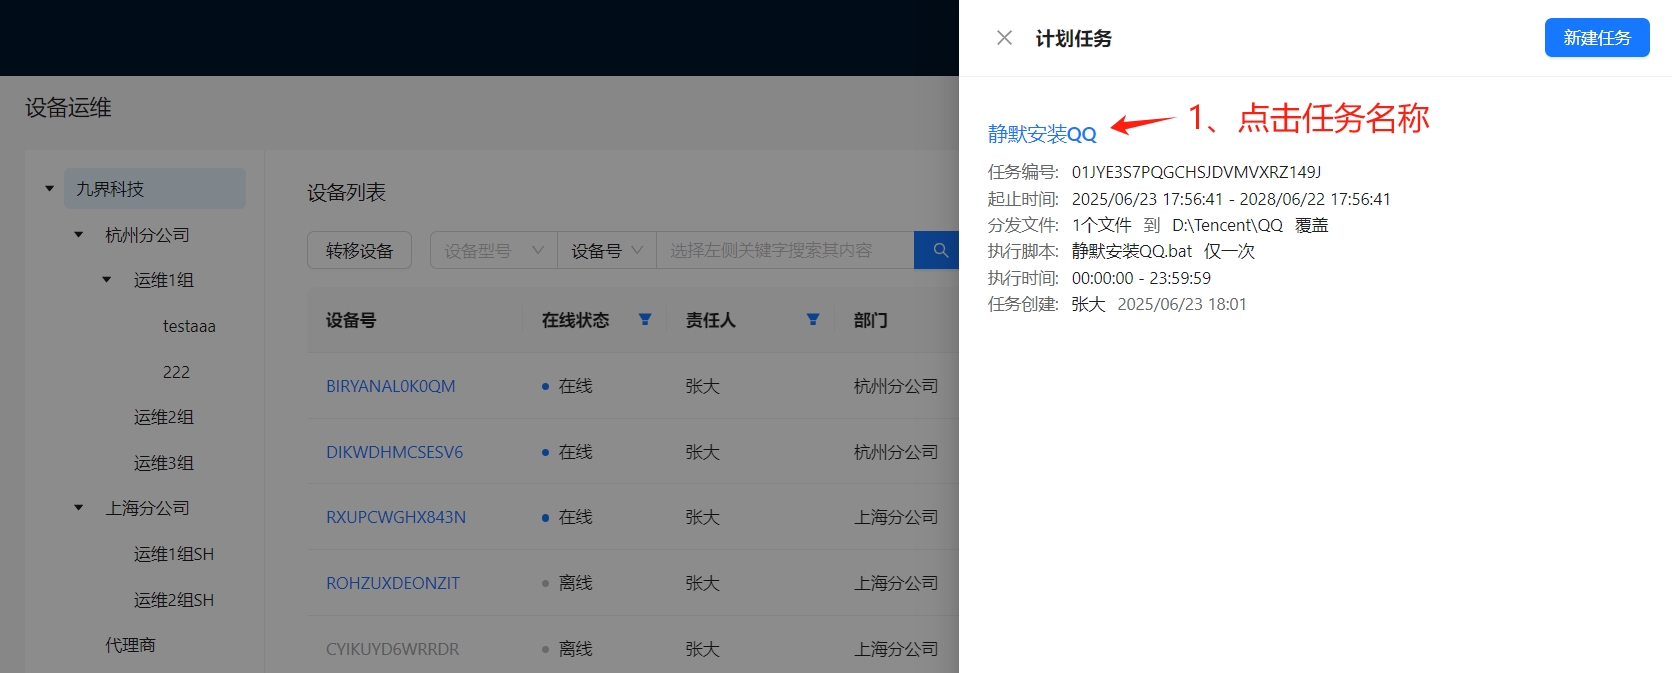Open device CYIKUYD6WRRDR link
The height and width of the screenshot is (673, 1672).
pos(393,649)
